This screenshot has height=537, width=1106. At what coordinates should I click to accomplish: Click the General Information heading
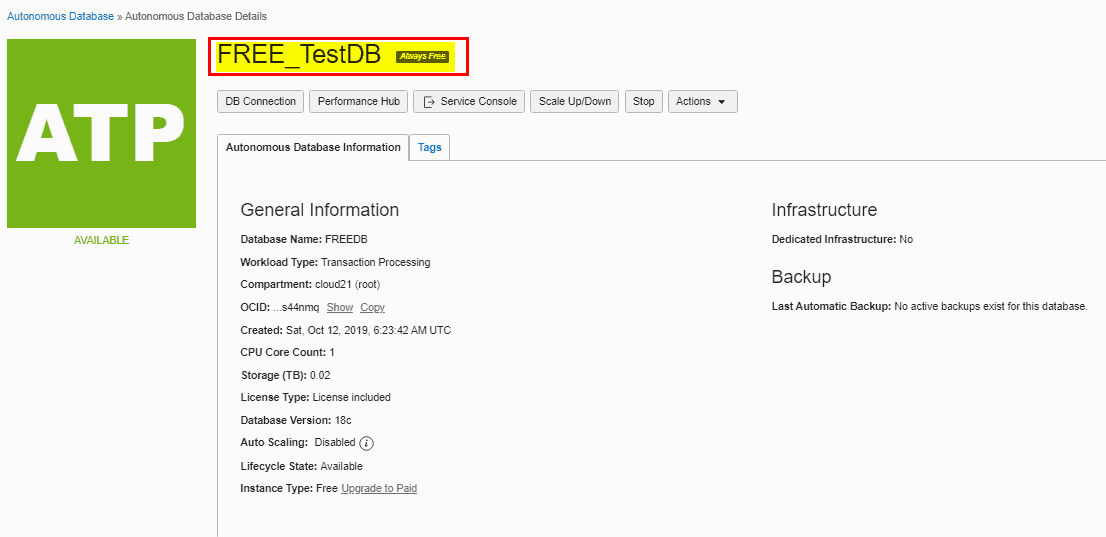click(x=319, y=210)
